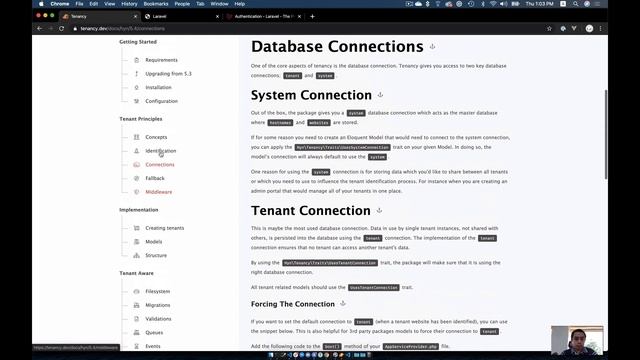Open the Window menu

coord(219,4)
